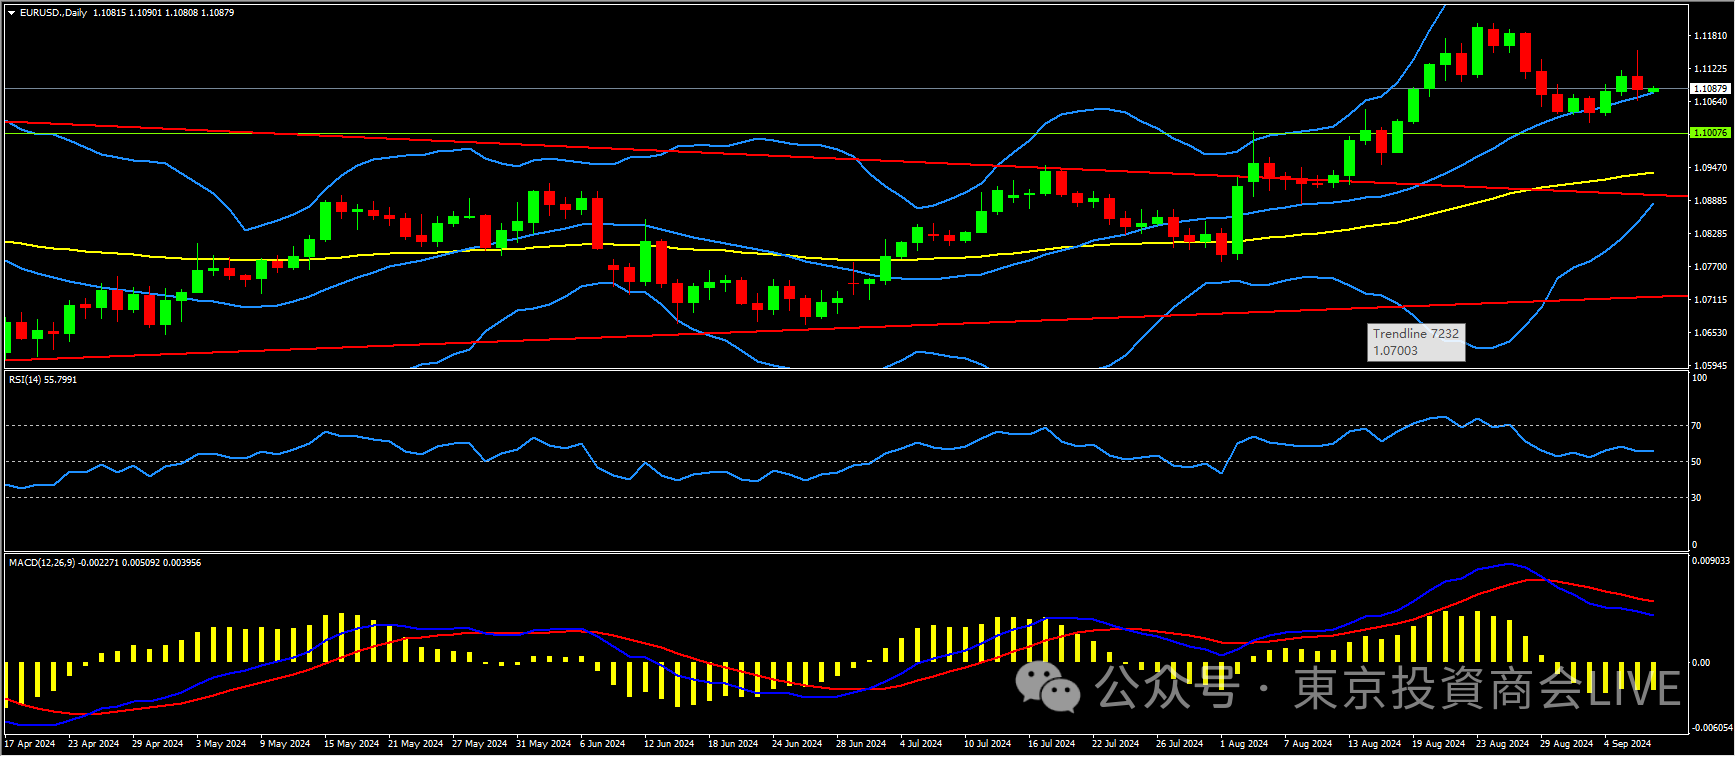1736x757 pixels.
Task: Click RSI scale level 30
Action: pos(1696,498)
